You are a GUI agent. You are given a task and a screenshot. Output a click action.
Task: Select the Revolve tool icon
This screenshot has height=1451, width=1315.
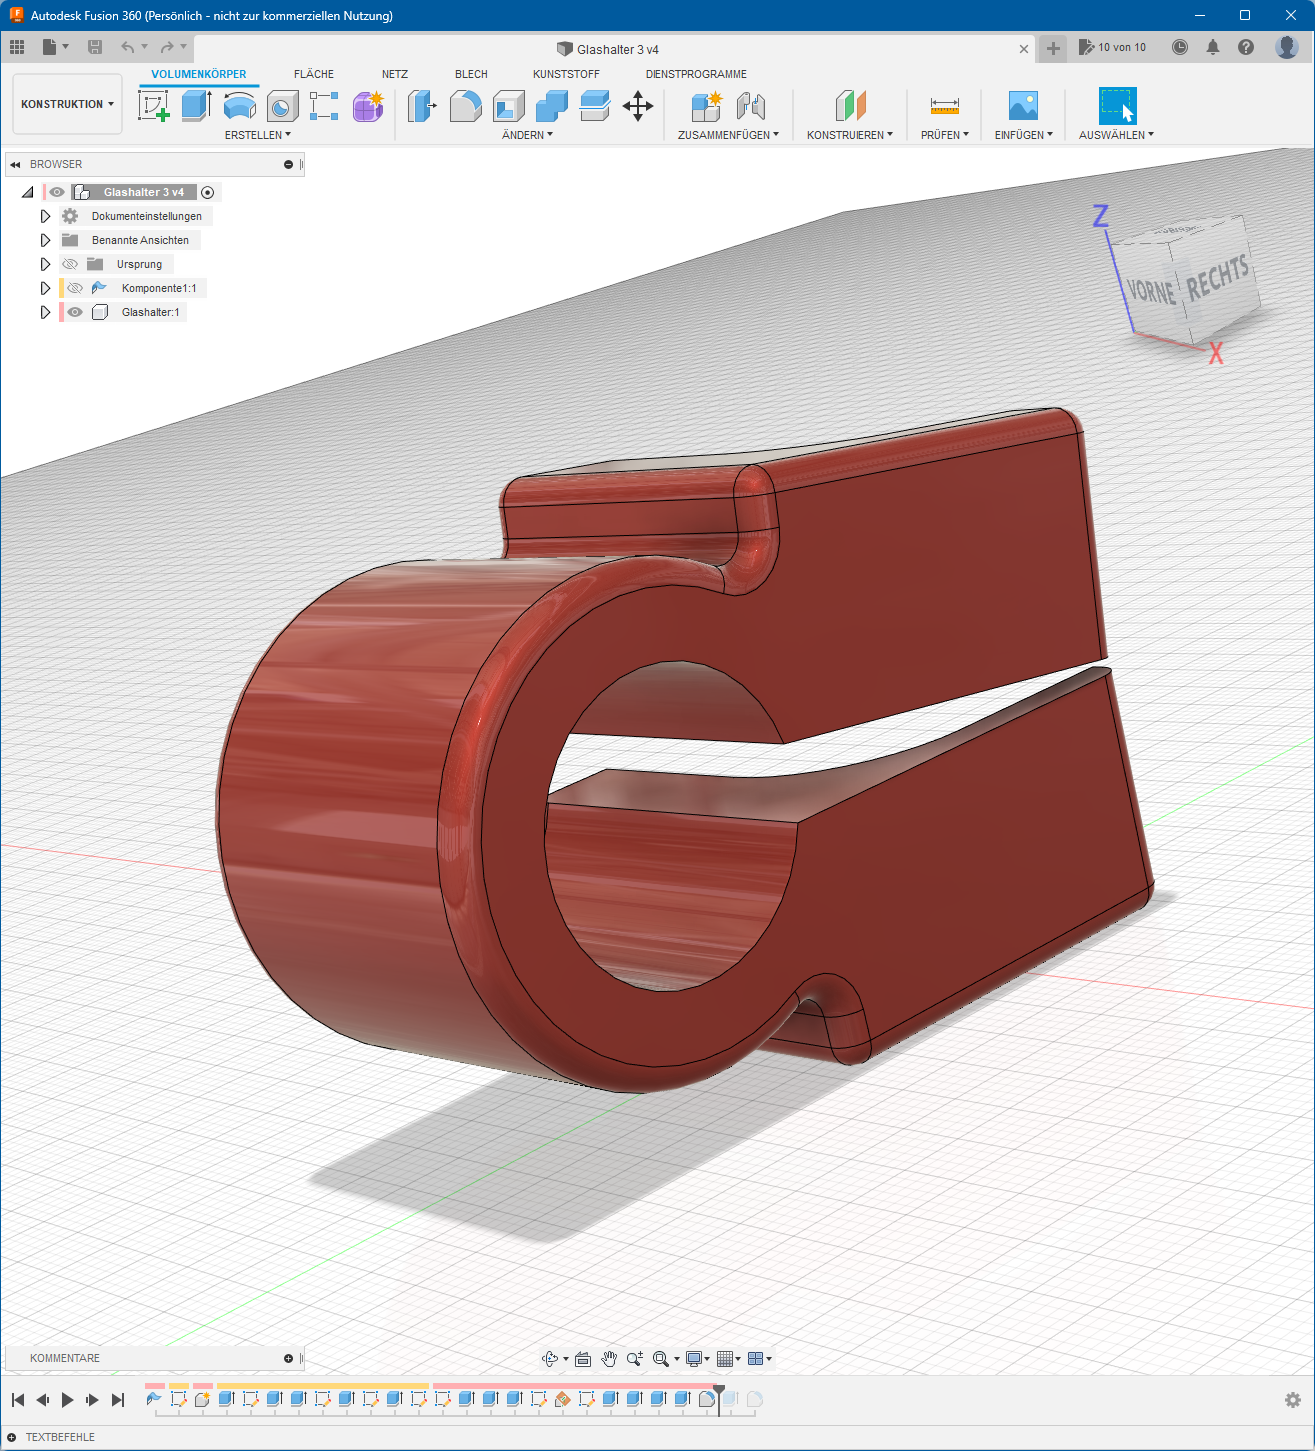(240, 105)
